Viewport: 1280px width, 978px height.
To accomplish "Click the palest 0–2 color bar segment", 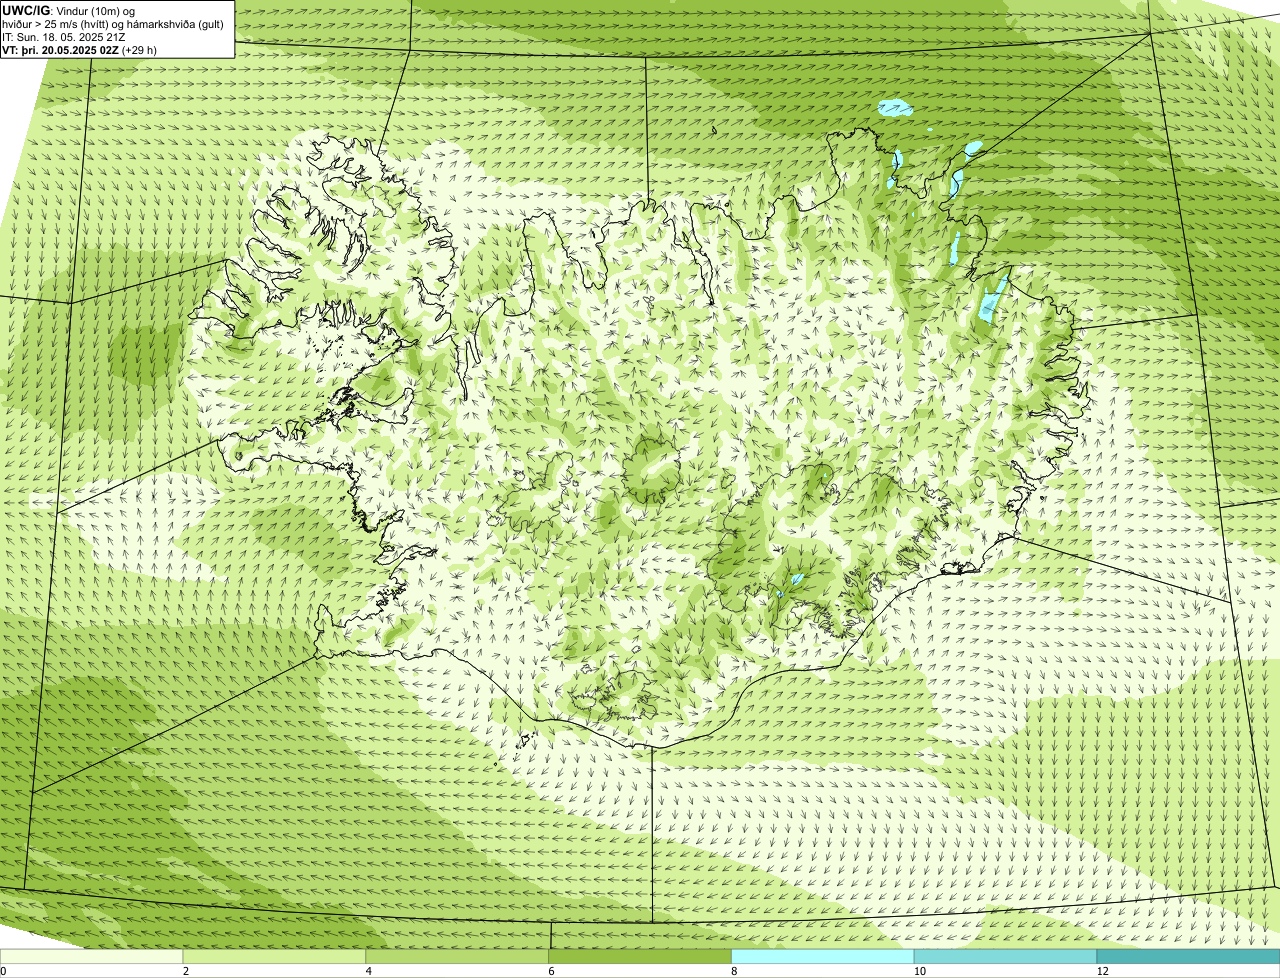I will tap(92, 957).
